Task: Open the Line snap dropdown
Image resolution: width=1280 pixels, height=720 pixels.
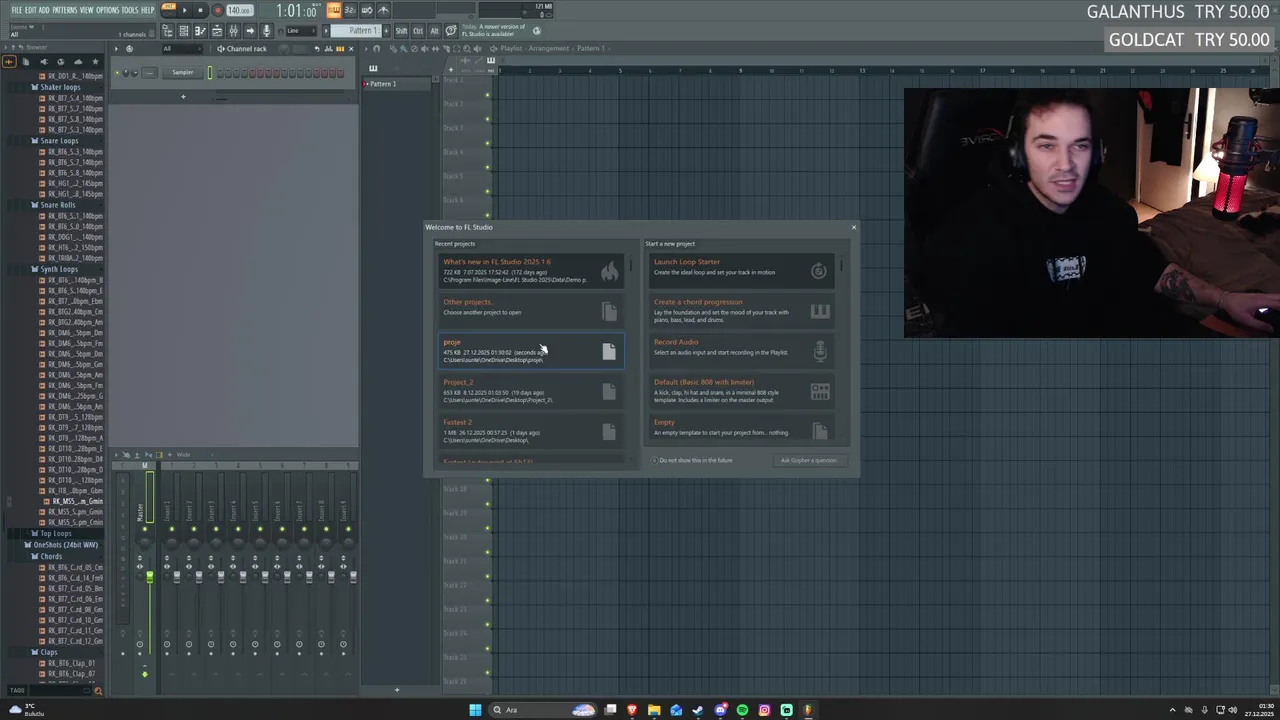Action: point(303,31)
